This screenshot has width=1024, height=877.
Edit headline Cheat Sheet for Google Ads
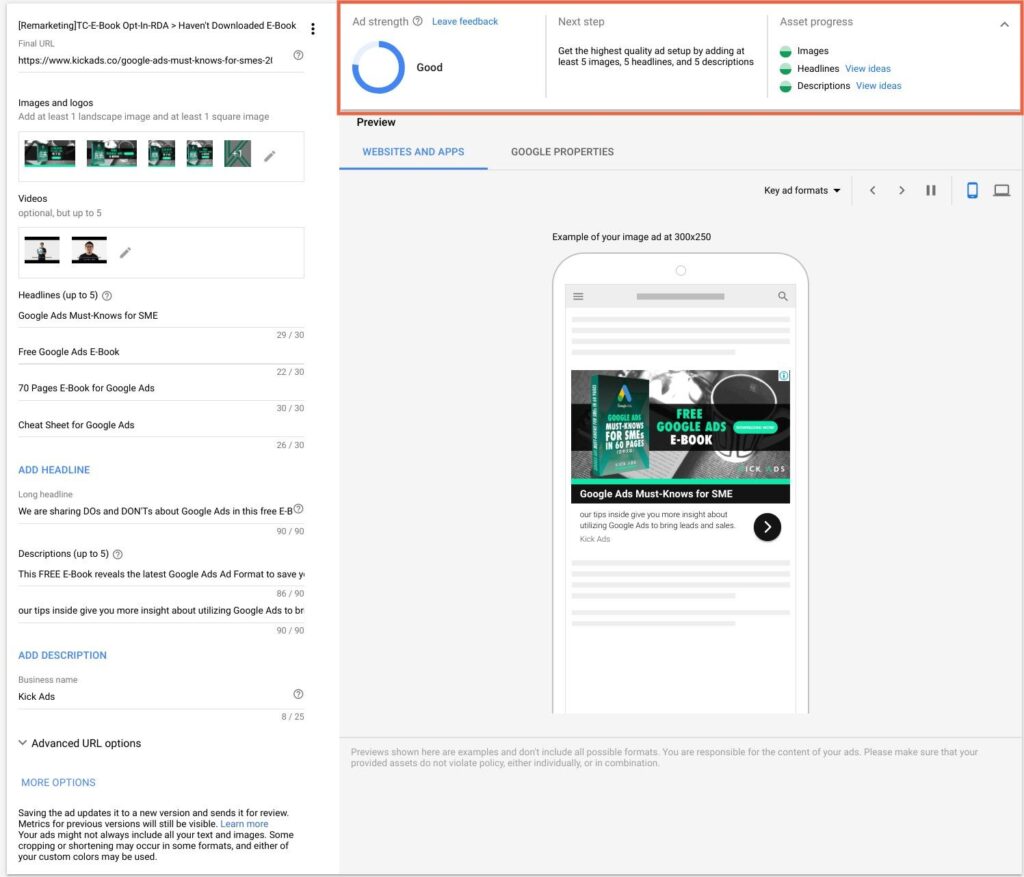tap(161, 425)
